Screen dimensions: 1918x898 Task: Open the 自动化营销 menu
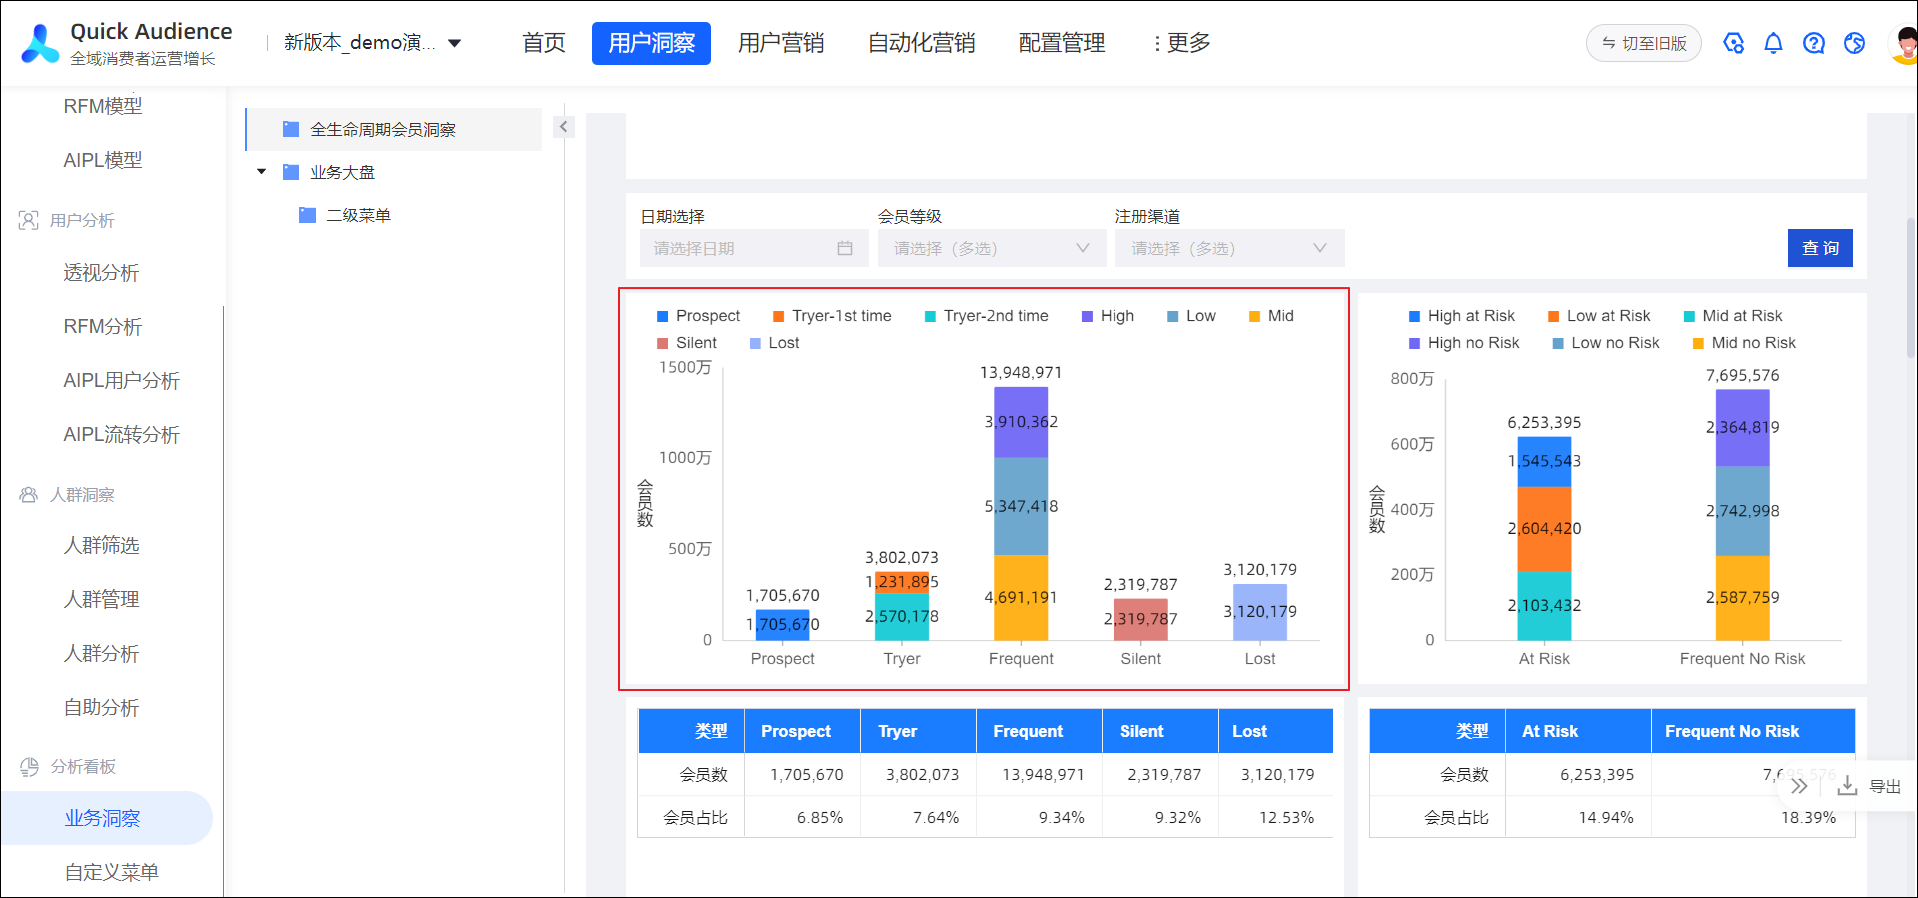pyautogui.click(x=921, y=43)
